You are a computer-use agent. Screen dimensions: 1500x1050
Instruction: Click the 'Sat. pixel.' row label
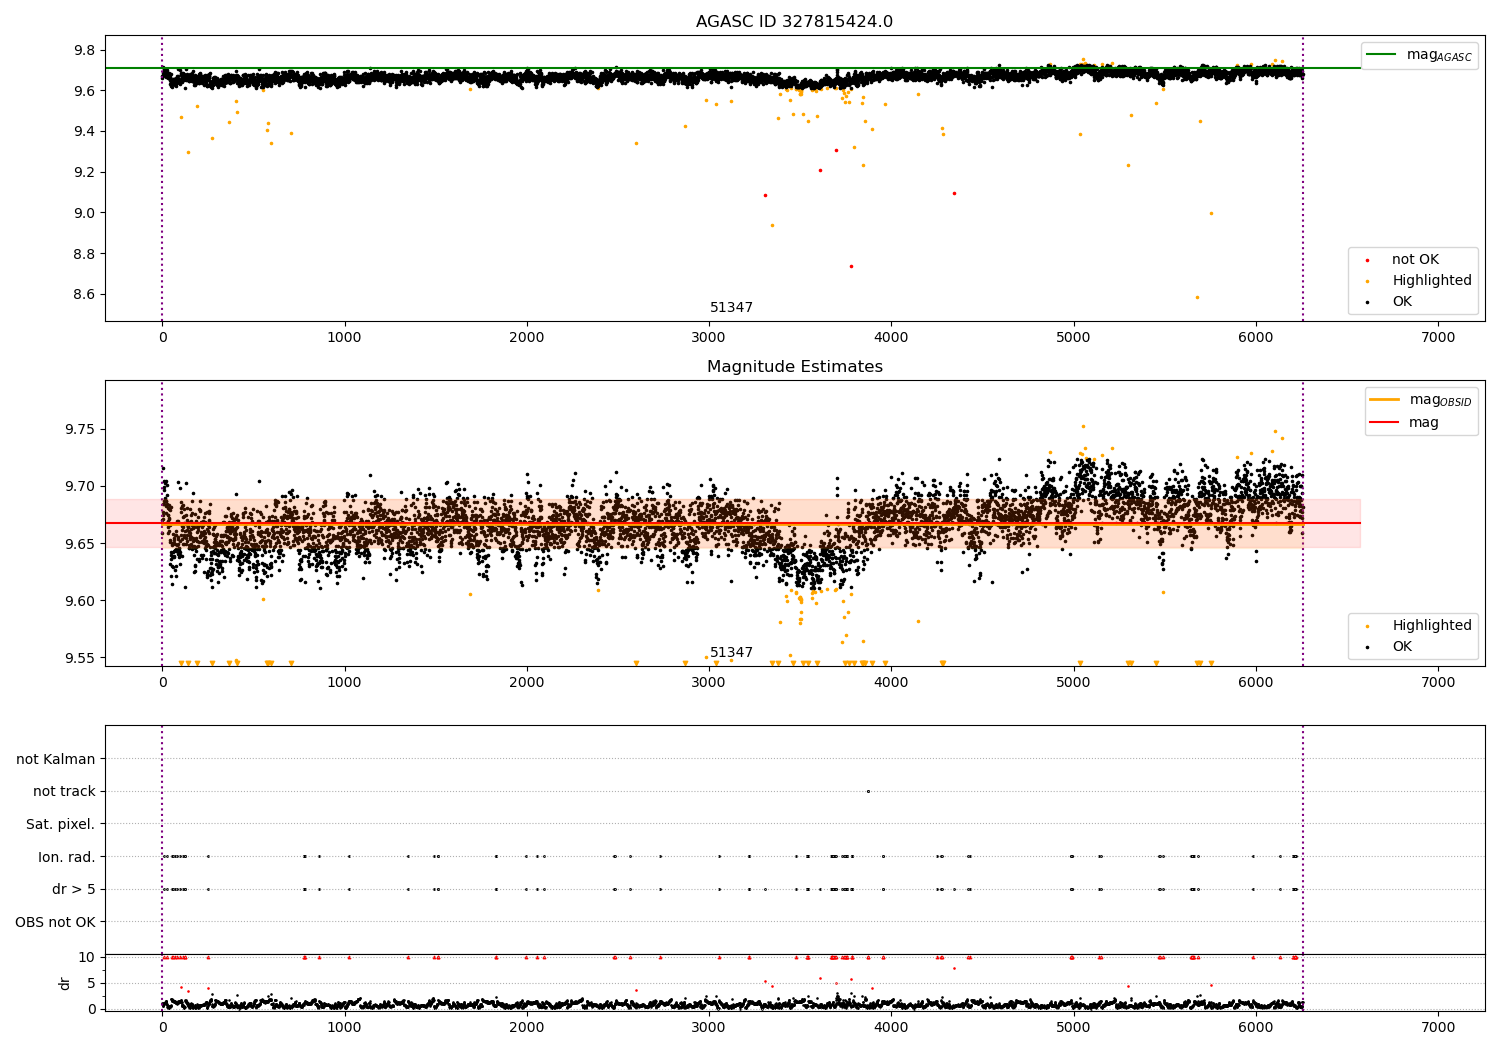point(61,824)
